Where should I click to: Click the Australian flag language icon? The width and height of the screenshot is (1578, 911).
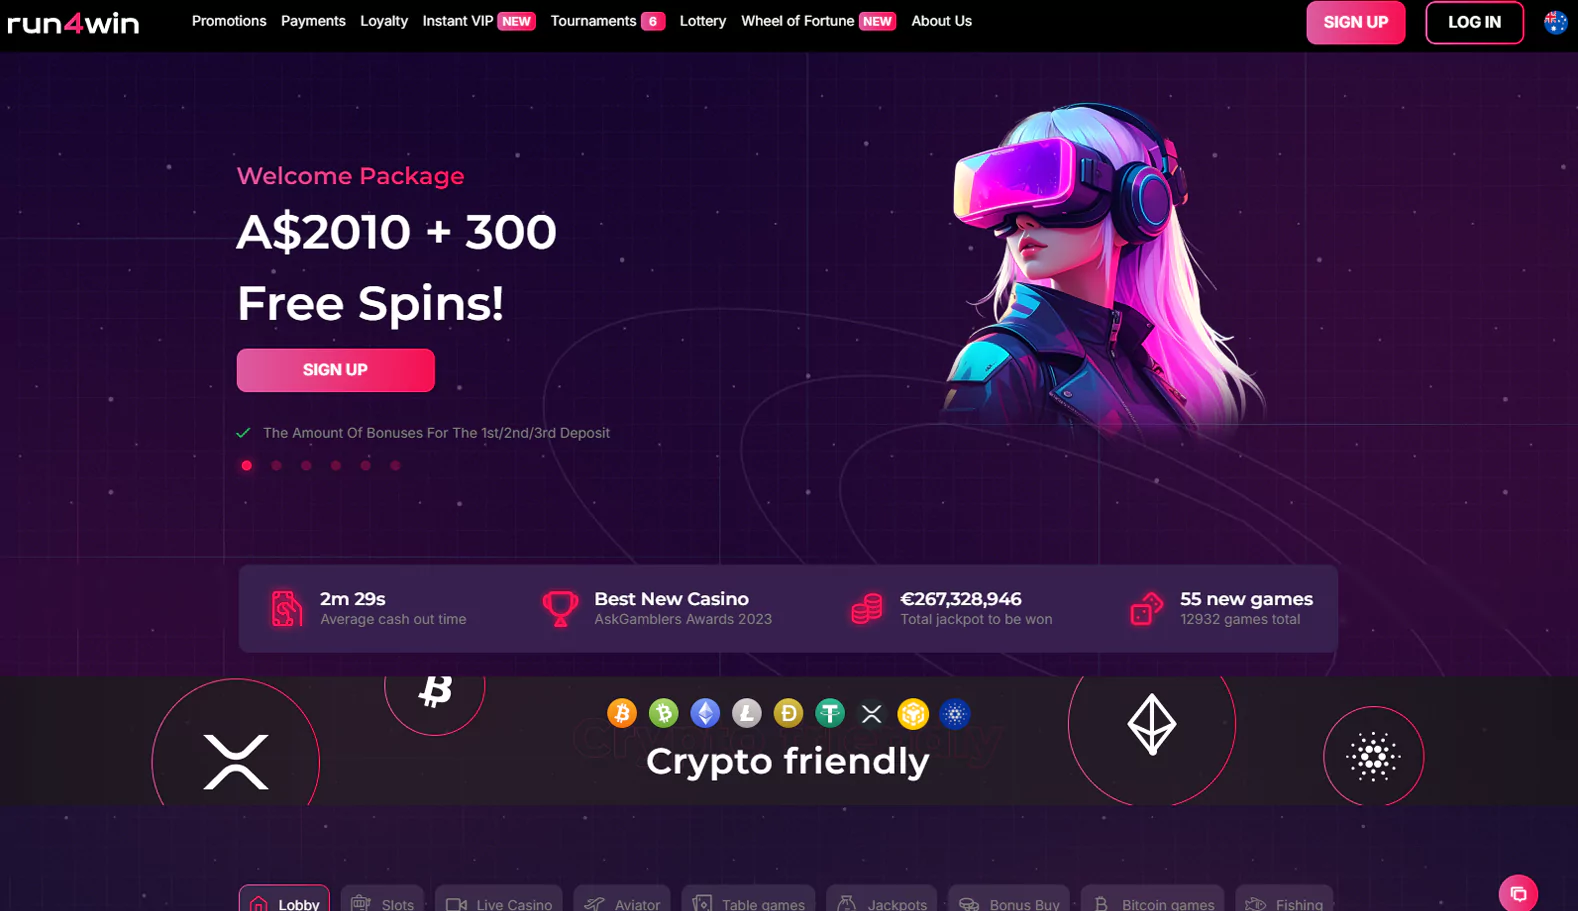[x=1555, y=22]
